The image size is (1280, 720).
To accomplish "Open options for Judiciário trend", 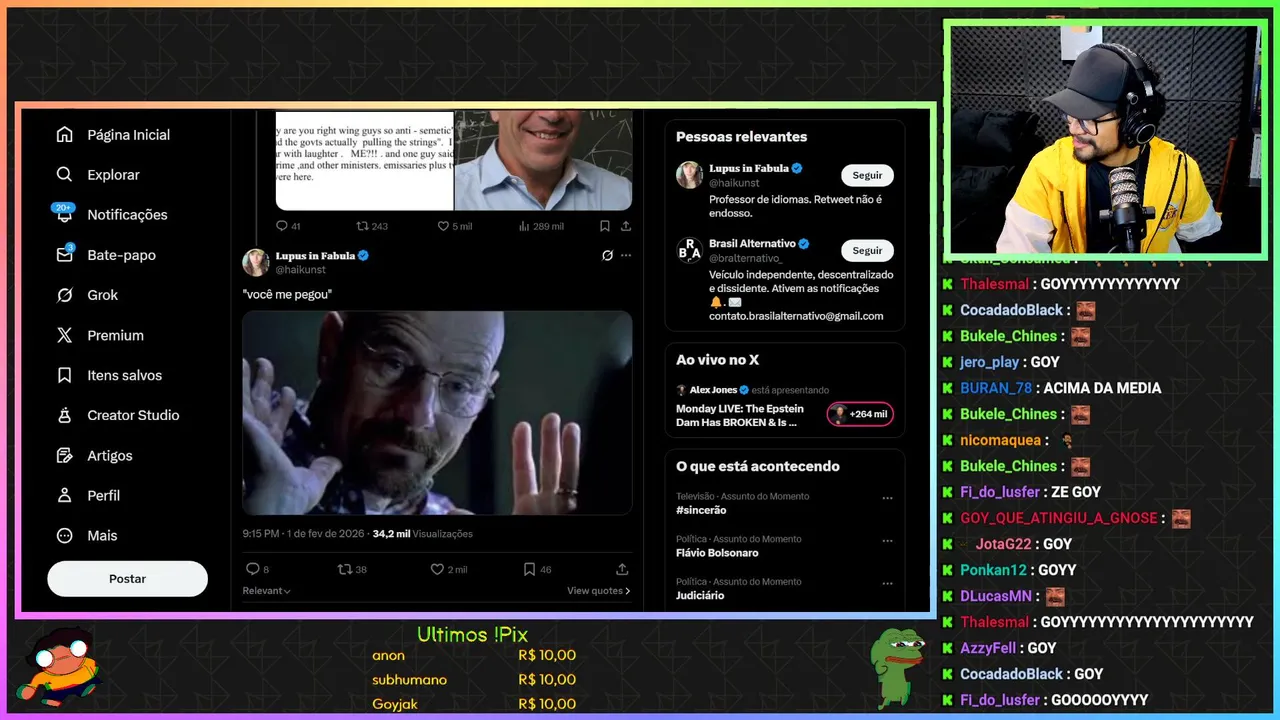I will (x=887, y=582).
